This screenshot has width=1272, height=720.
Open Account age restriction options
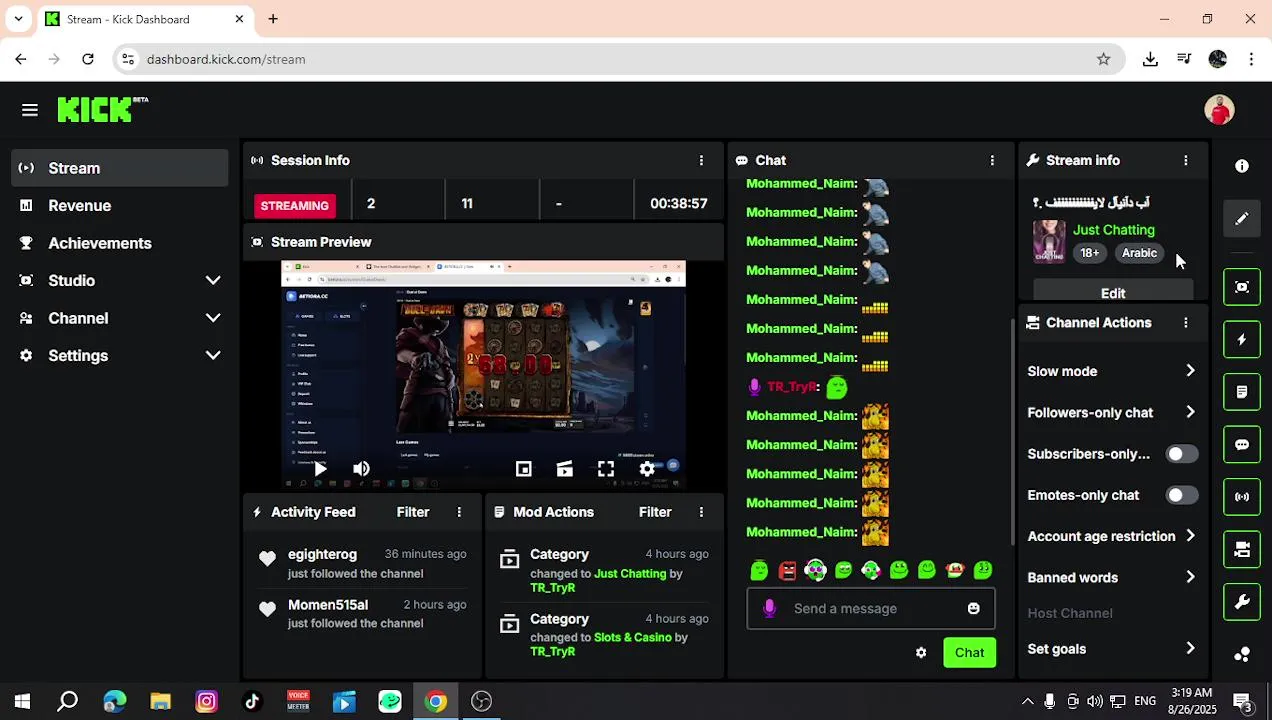coord(1112,536)
